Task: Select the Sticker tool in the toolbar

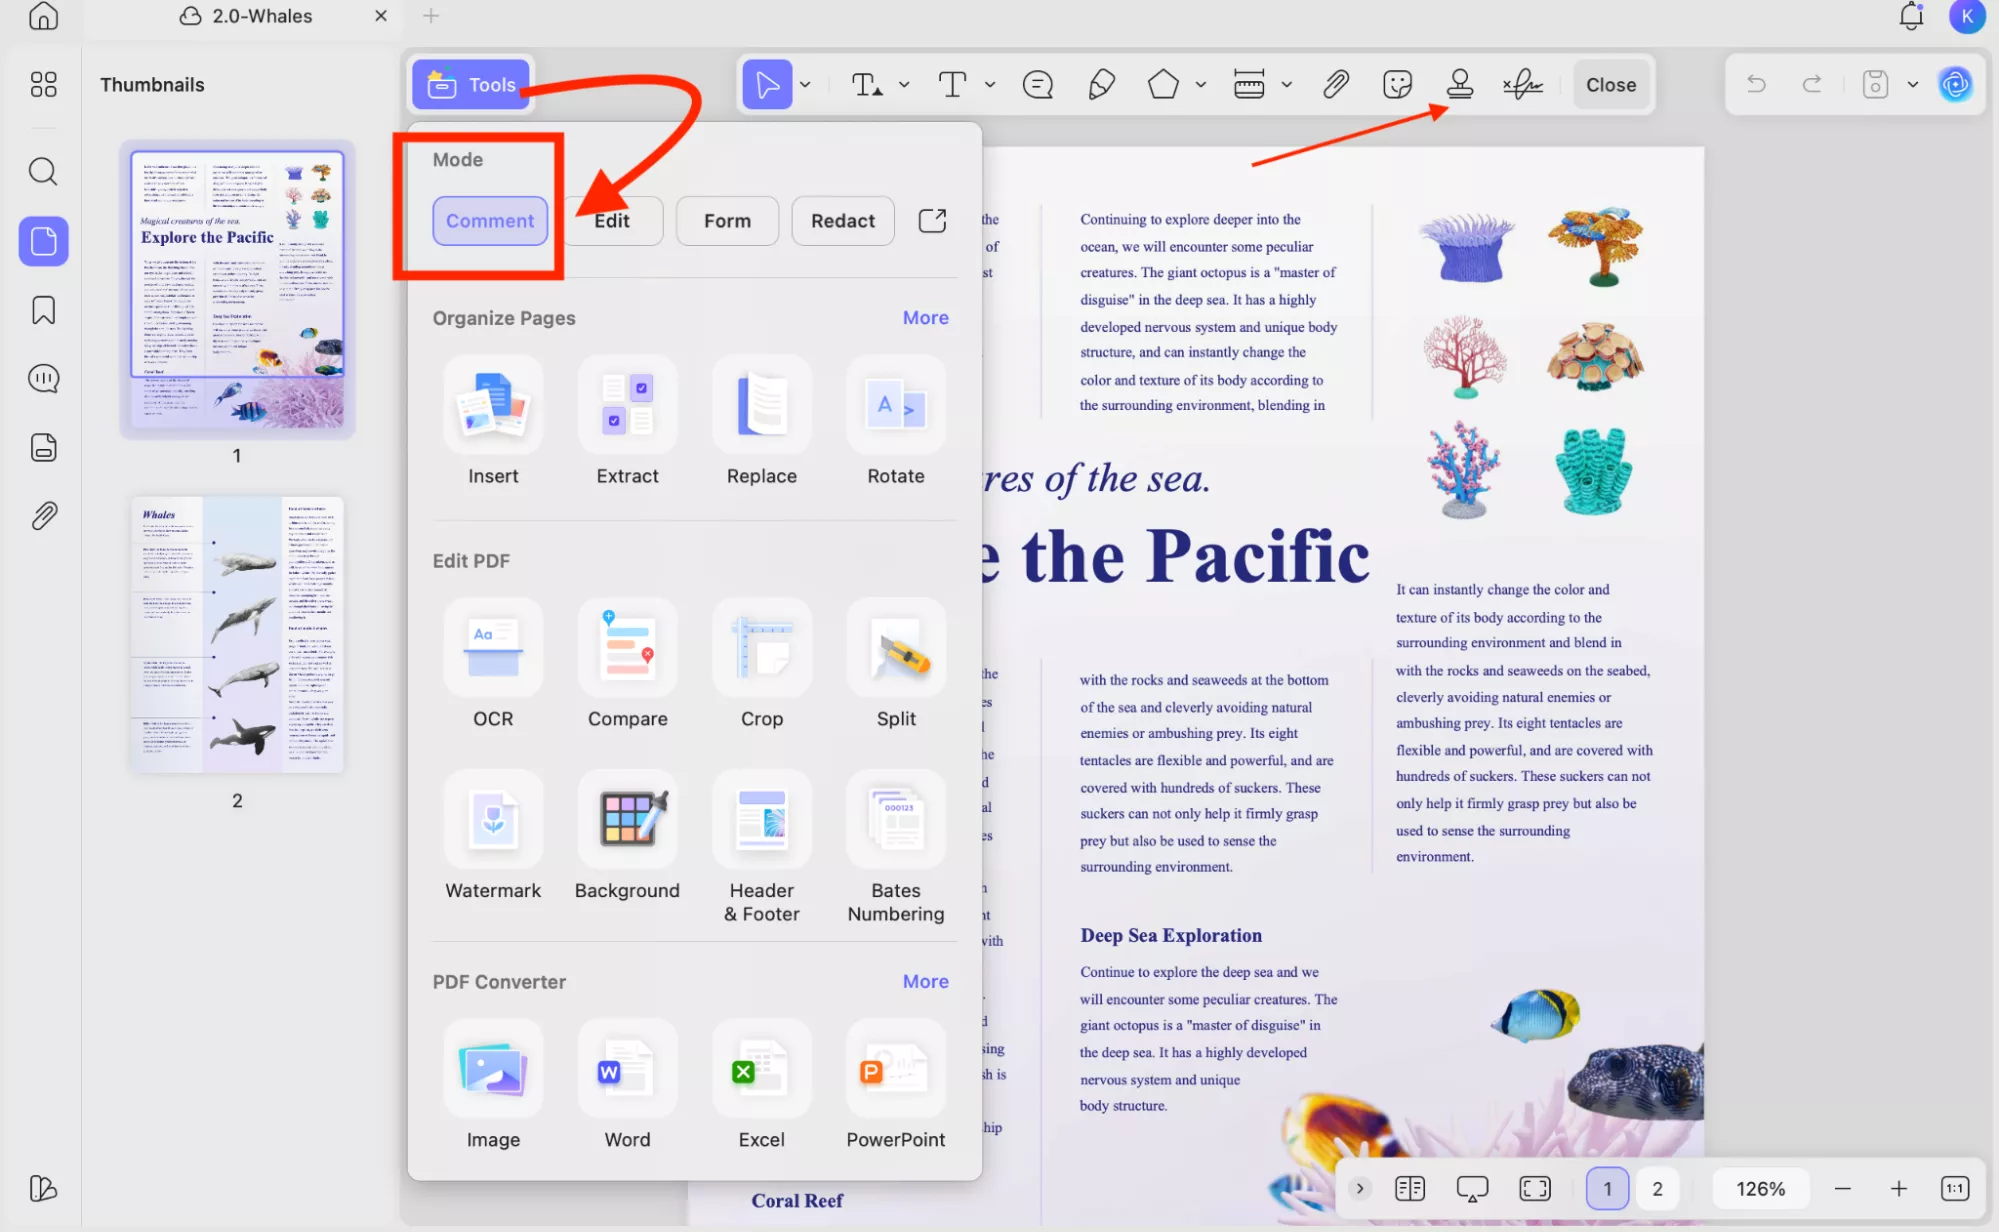Action: point(1397,84)
